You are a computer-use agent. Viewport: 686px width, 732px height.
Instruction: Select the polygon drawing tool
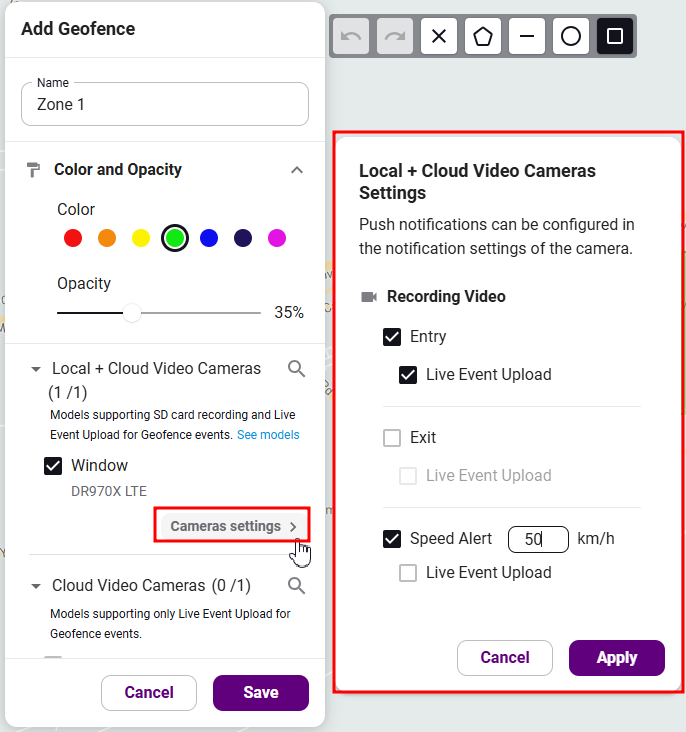[x=482, y=36]
